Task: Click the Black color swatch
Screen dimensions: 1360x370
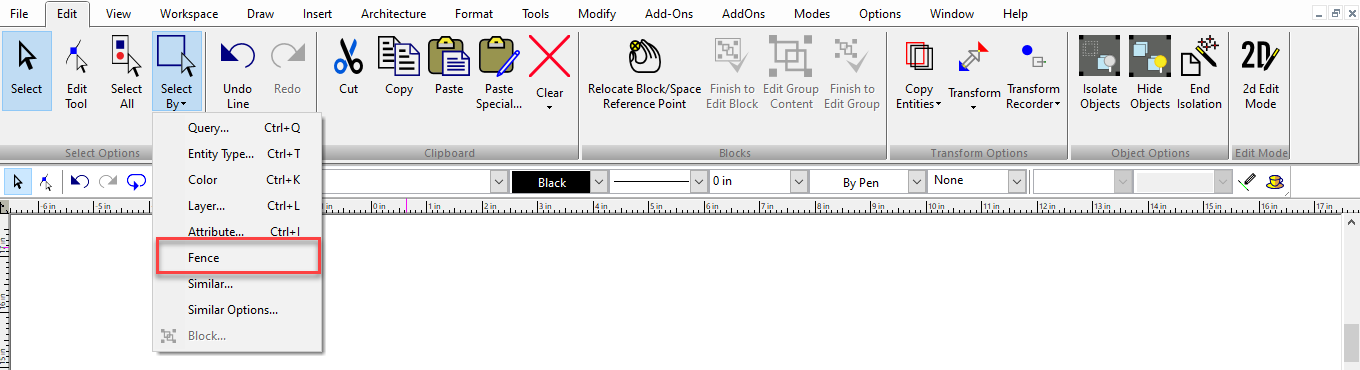Action: [551, 183]
